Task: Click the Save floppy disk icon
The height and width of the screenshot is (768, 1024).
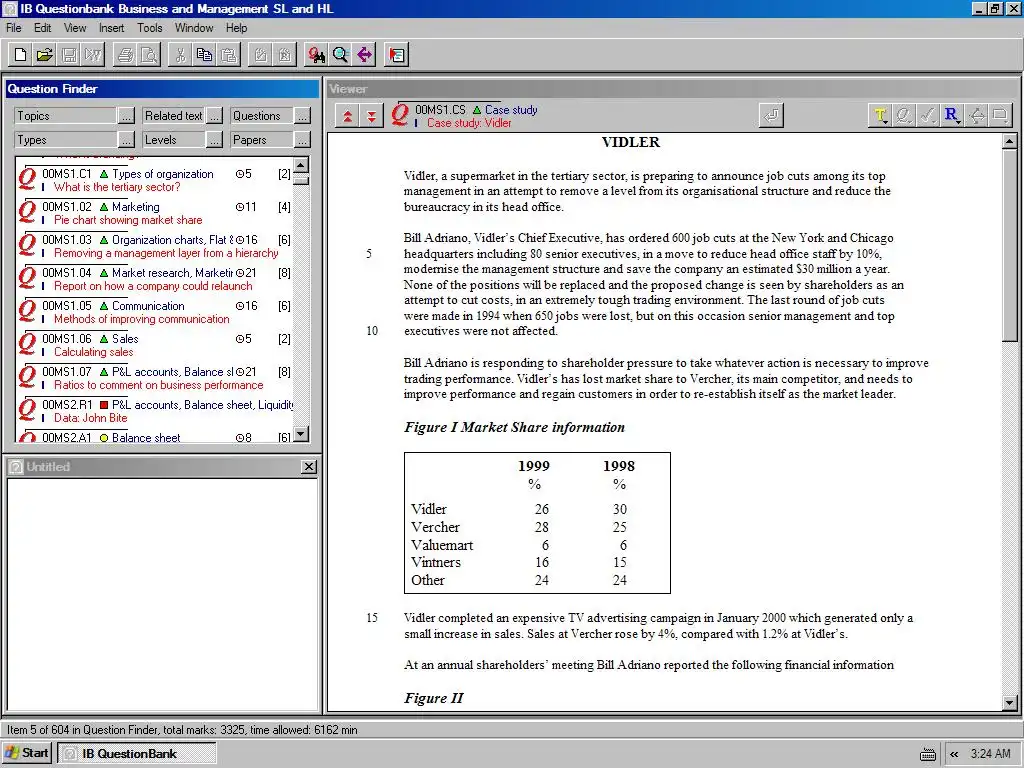Action: click(69, 55)
